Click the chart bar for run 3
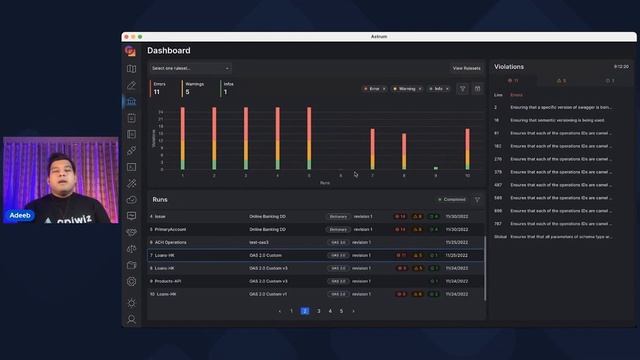Image resolution: width=640 pixels, height=360 pixels. coord(246,138)
